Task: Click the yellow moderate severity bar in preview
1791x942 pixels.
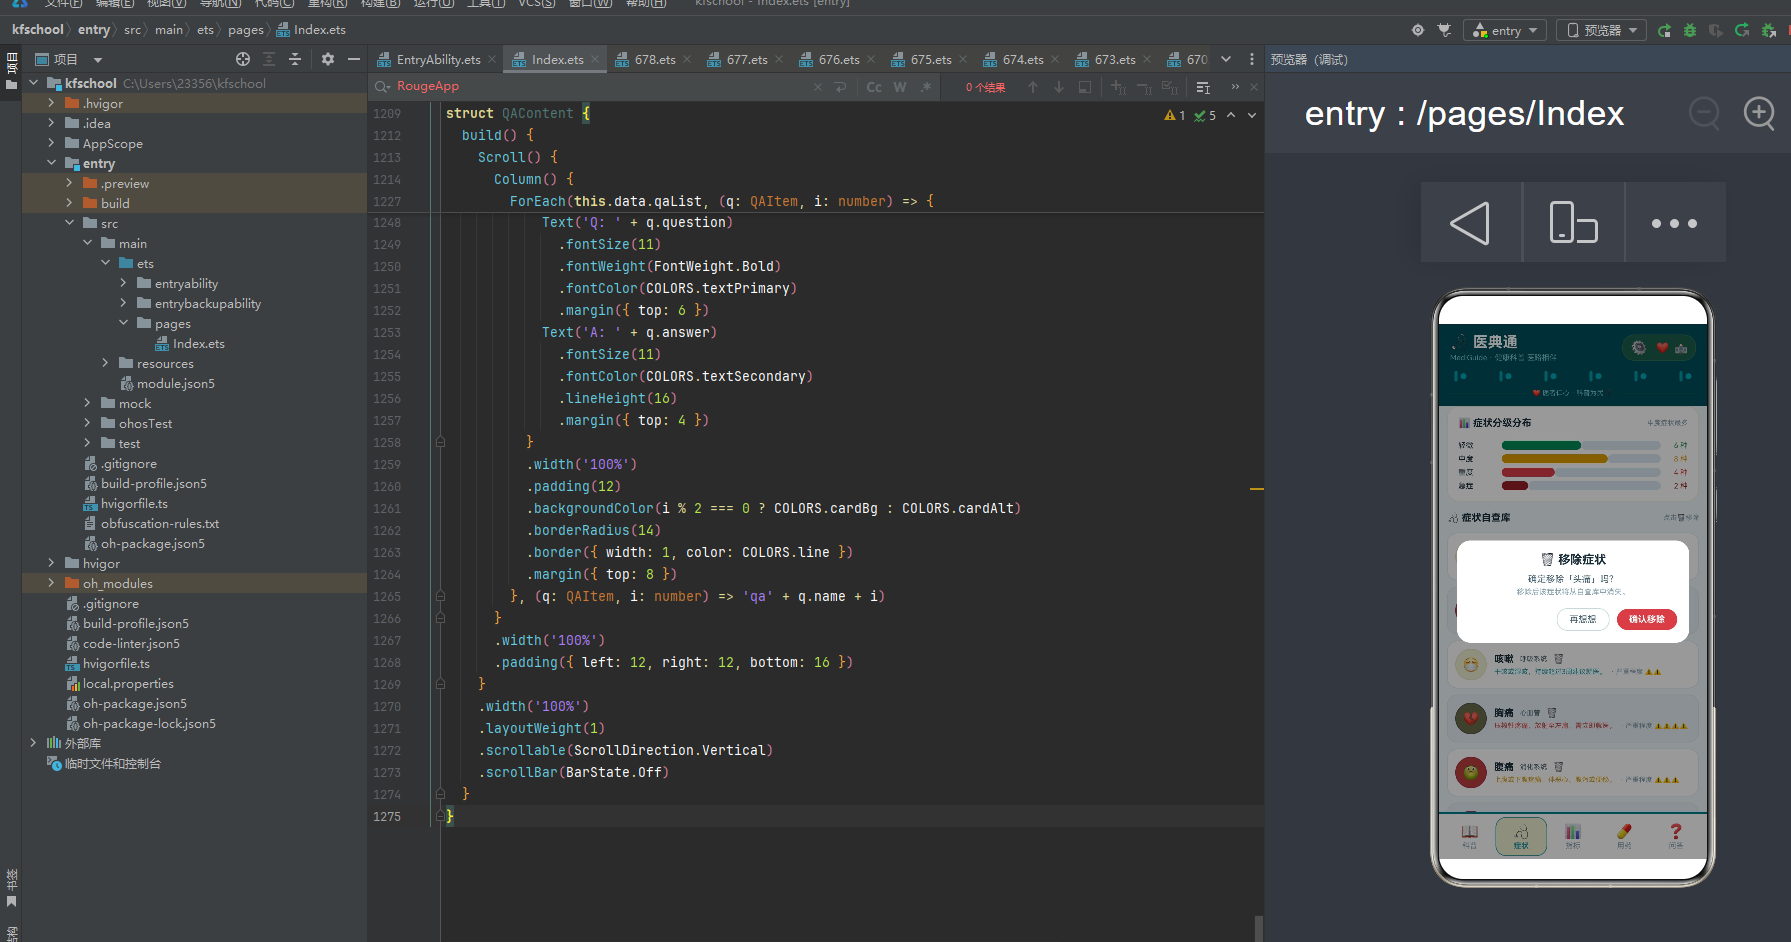Action: coord(1554,459)
